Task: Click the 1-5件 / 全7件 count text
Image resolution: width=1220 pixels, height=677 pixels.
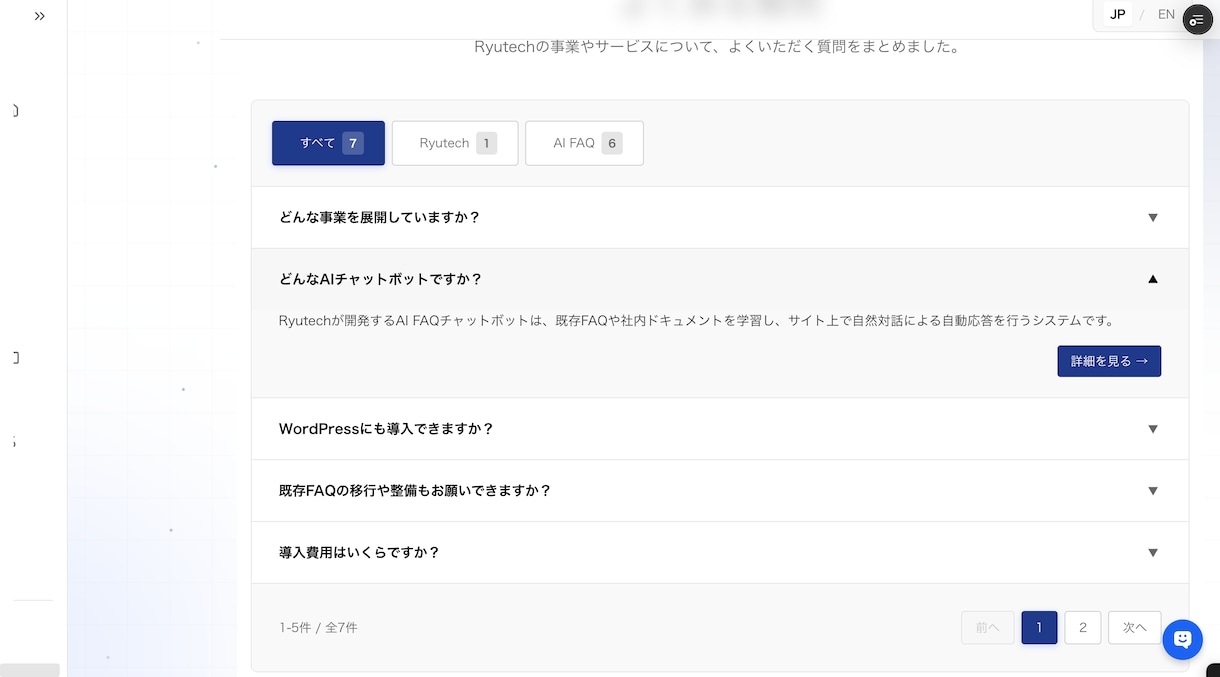Action: coord(318,628)
